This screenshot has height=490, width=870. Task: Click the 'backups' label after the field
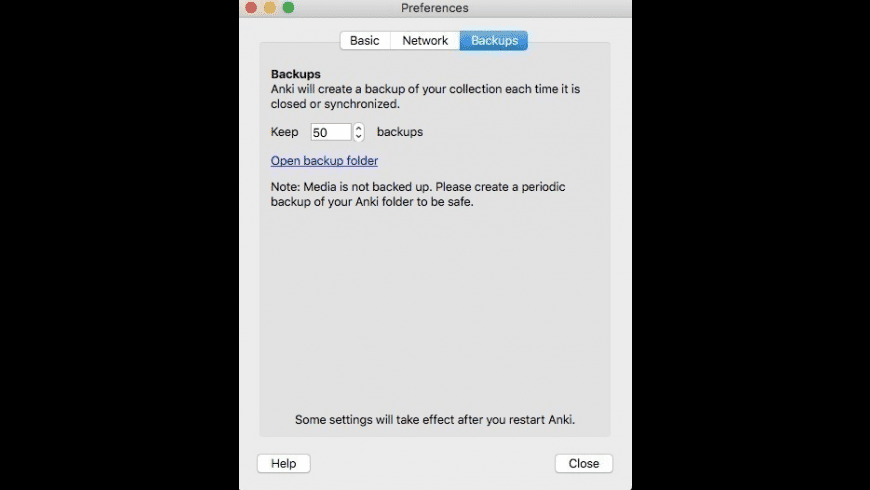tap(399, 132)
